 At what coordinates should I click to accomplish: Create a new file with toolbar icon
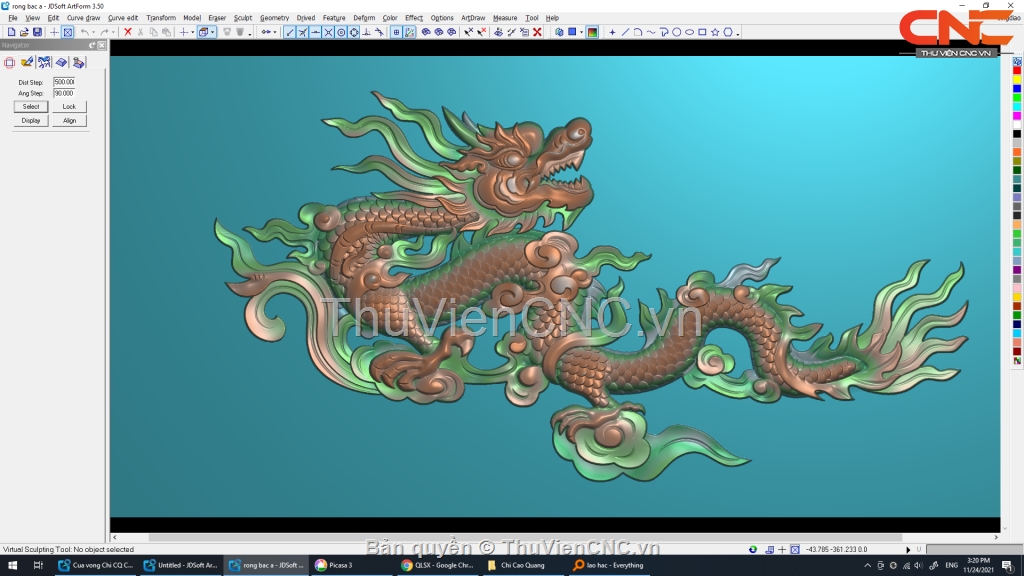coord(11,32)
